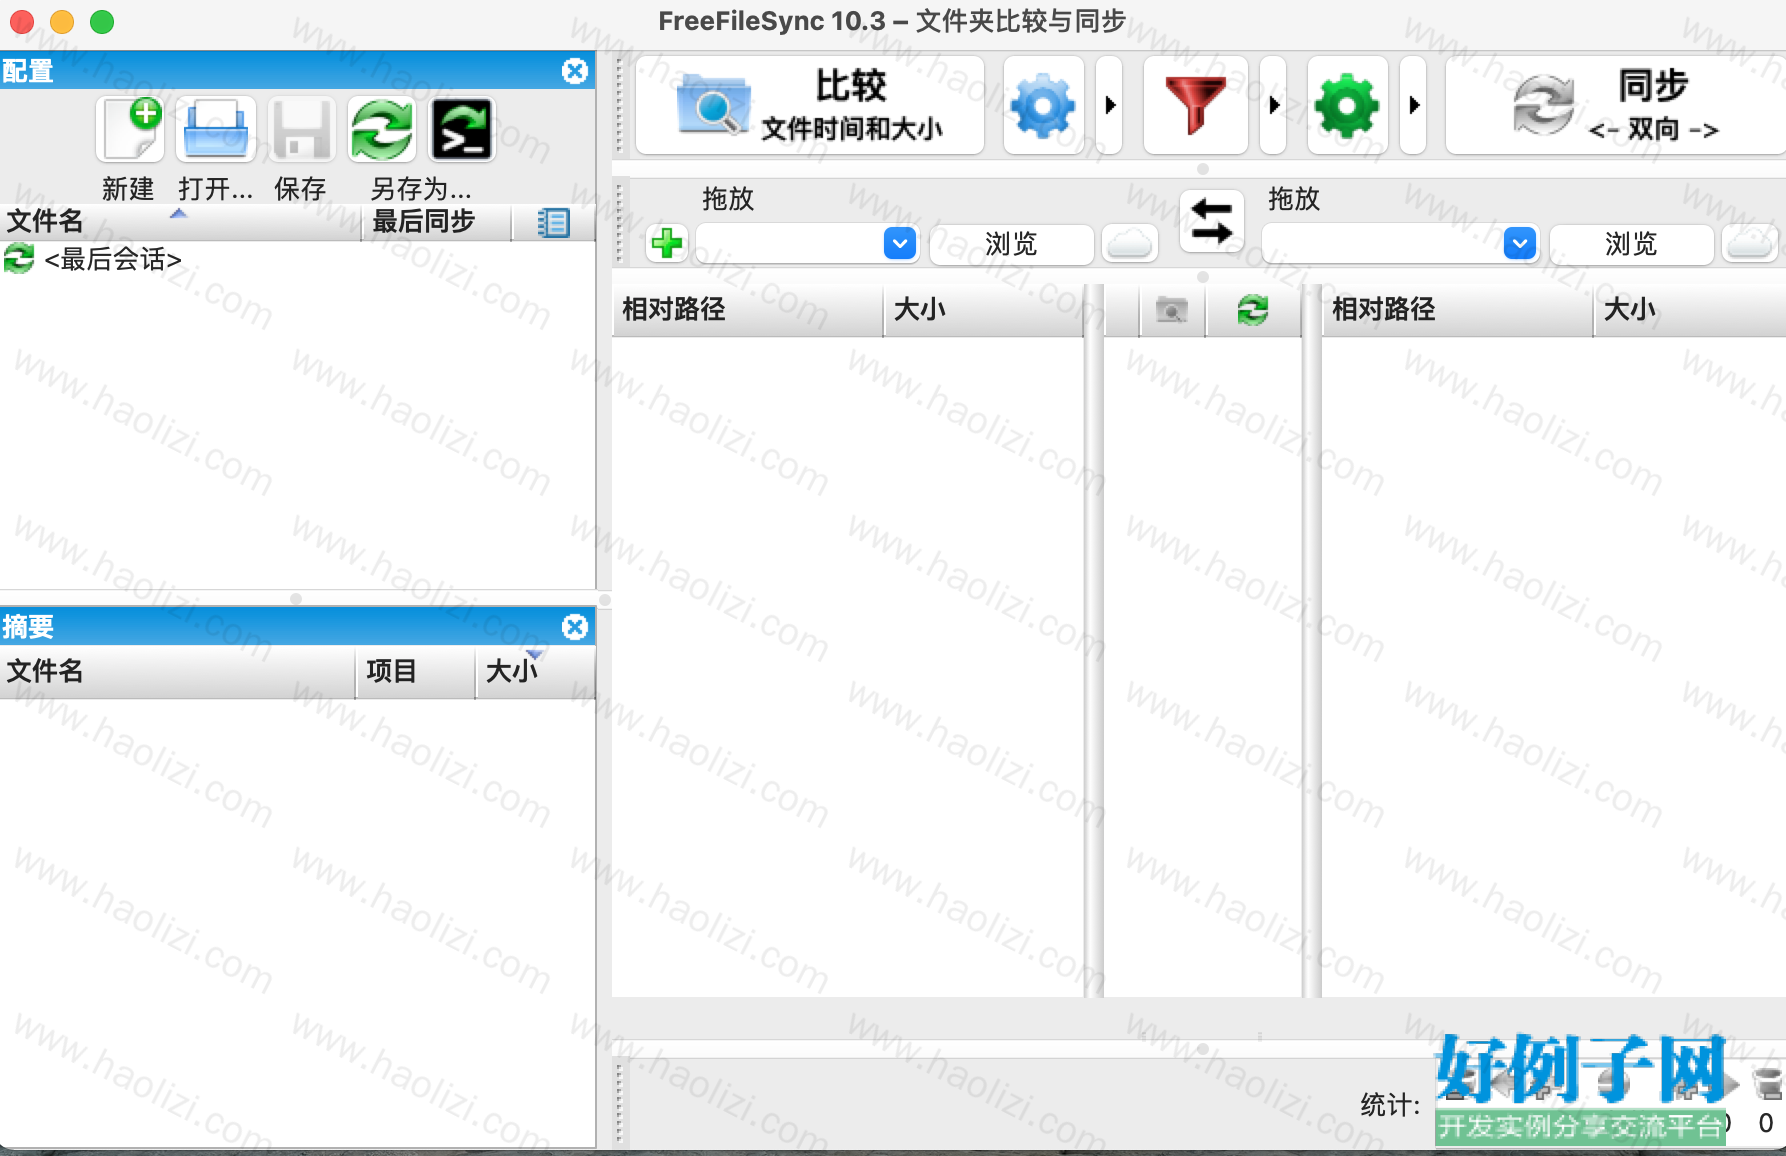Select a left-side cloud folder icon
Screen dimensions: 1786x1156
click(1130, 244)
